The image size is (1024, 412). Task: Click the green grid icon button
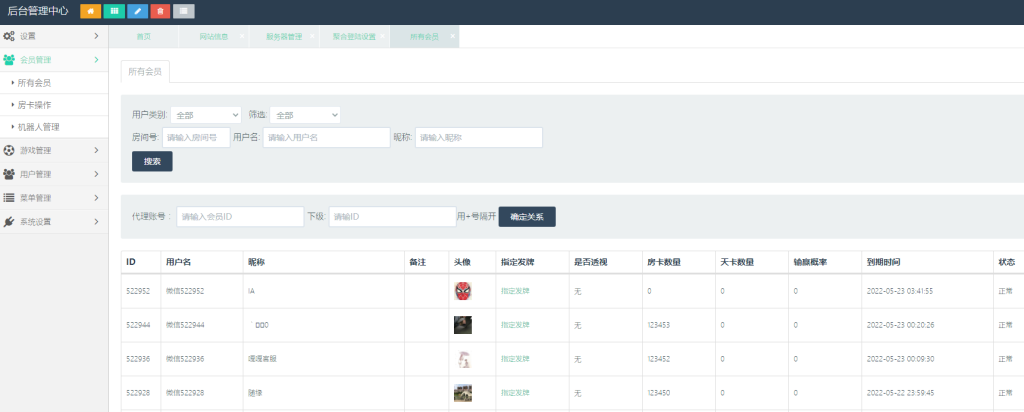[113, 11]
